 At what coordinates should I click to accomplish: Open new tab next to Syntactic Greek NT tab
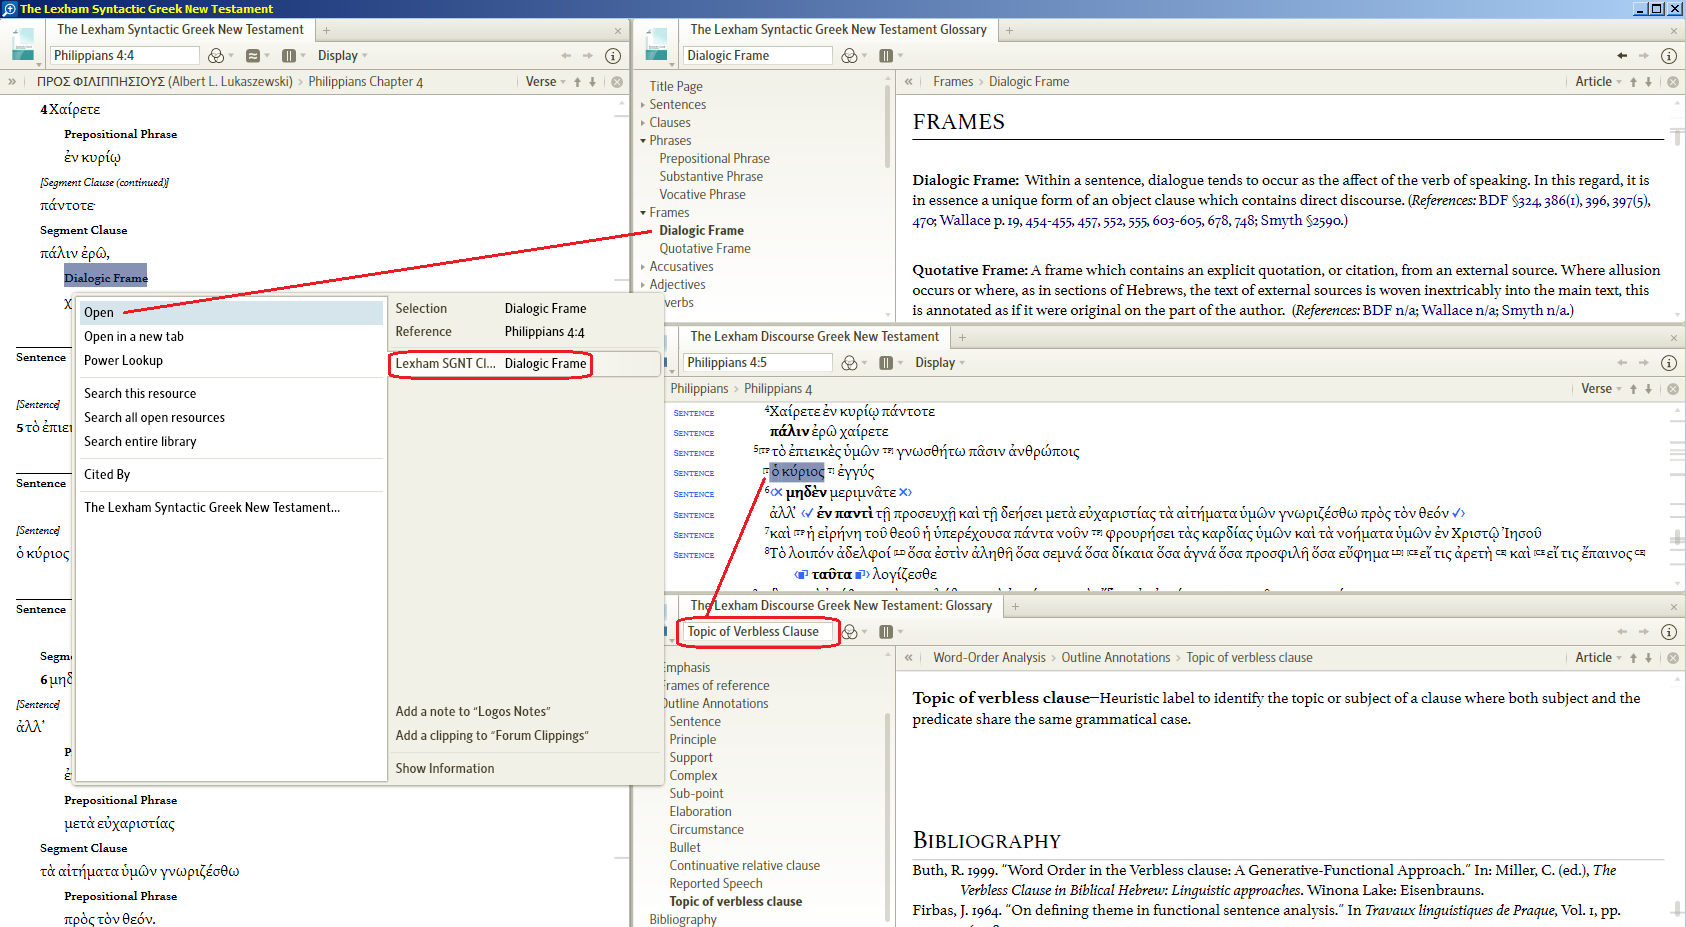click(326, 30)
